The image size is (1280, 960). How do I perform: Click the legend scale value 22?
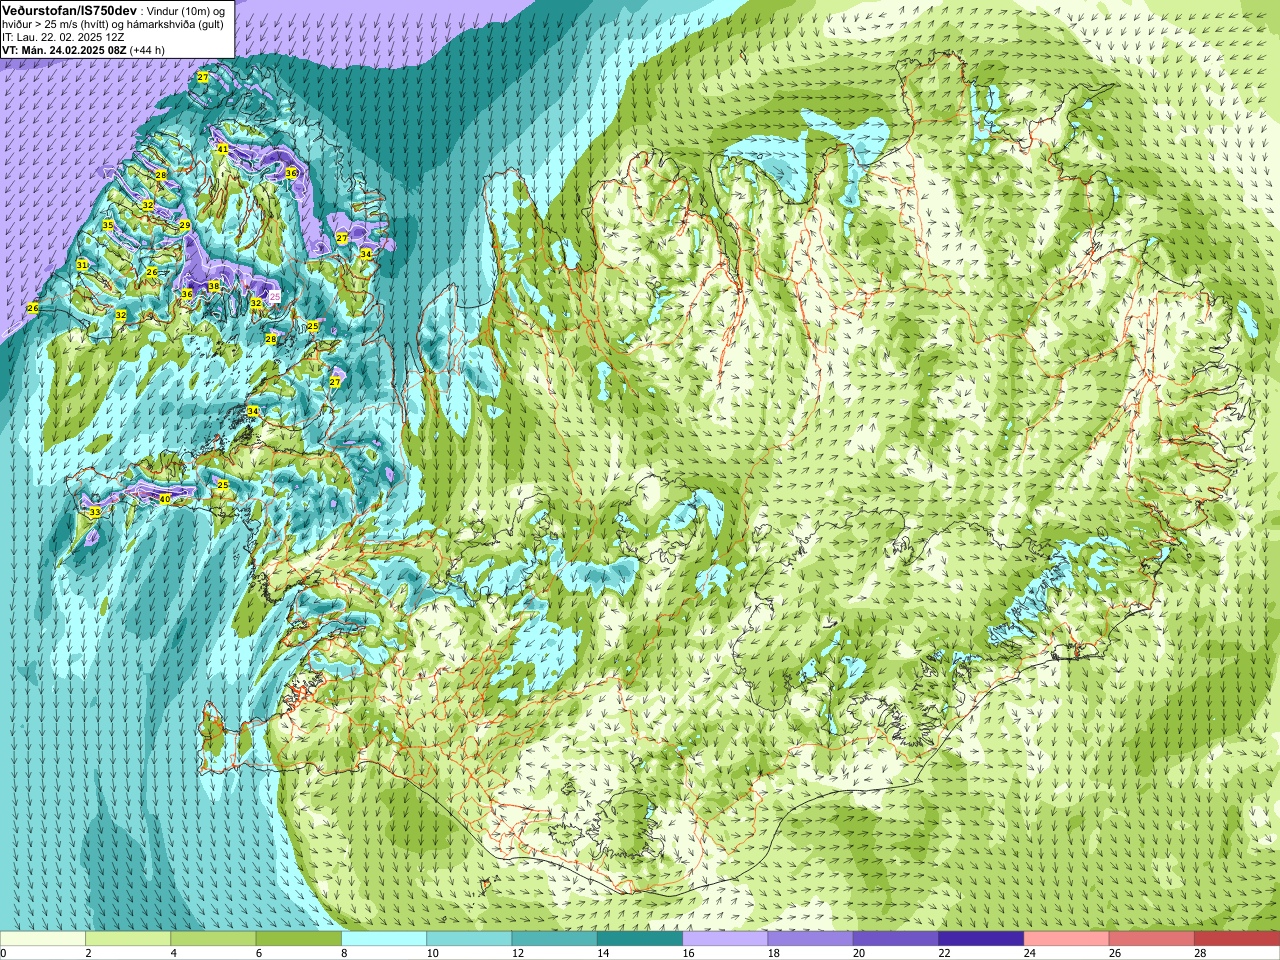(945, 953)
